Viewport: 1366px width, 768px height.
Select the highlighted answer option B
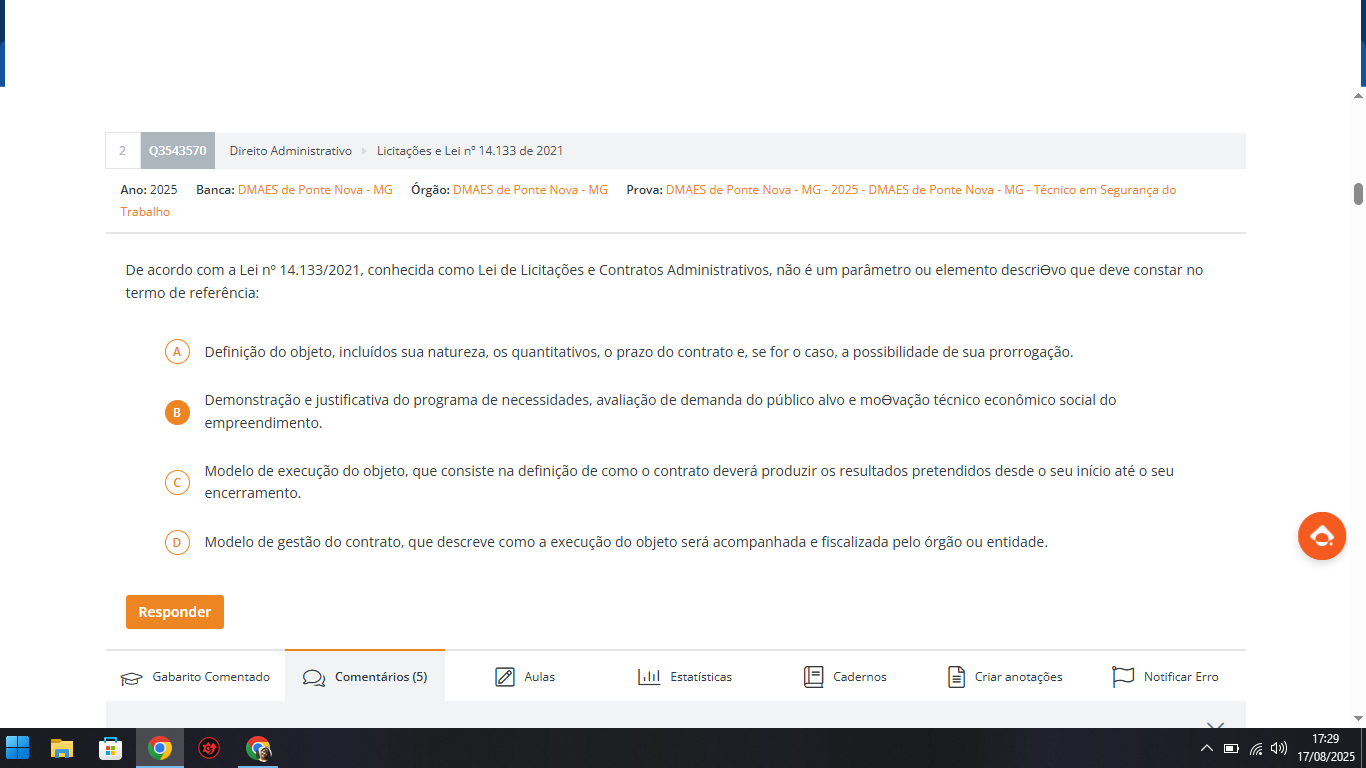(x=177, y=412)
